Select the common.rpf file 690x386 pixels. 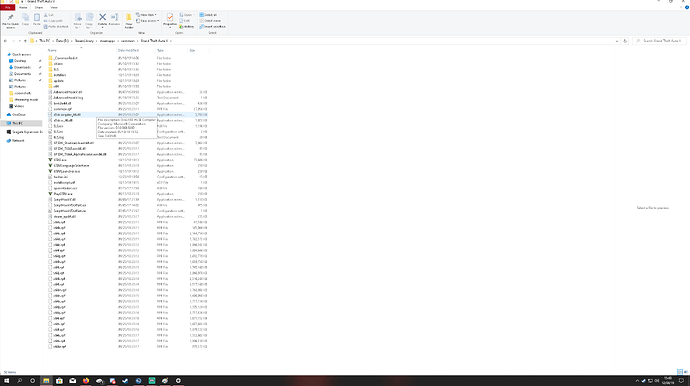(62, 109)
